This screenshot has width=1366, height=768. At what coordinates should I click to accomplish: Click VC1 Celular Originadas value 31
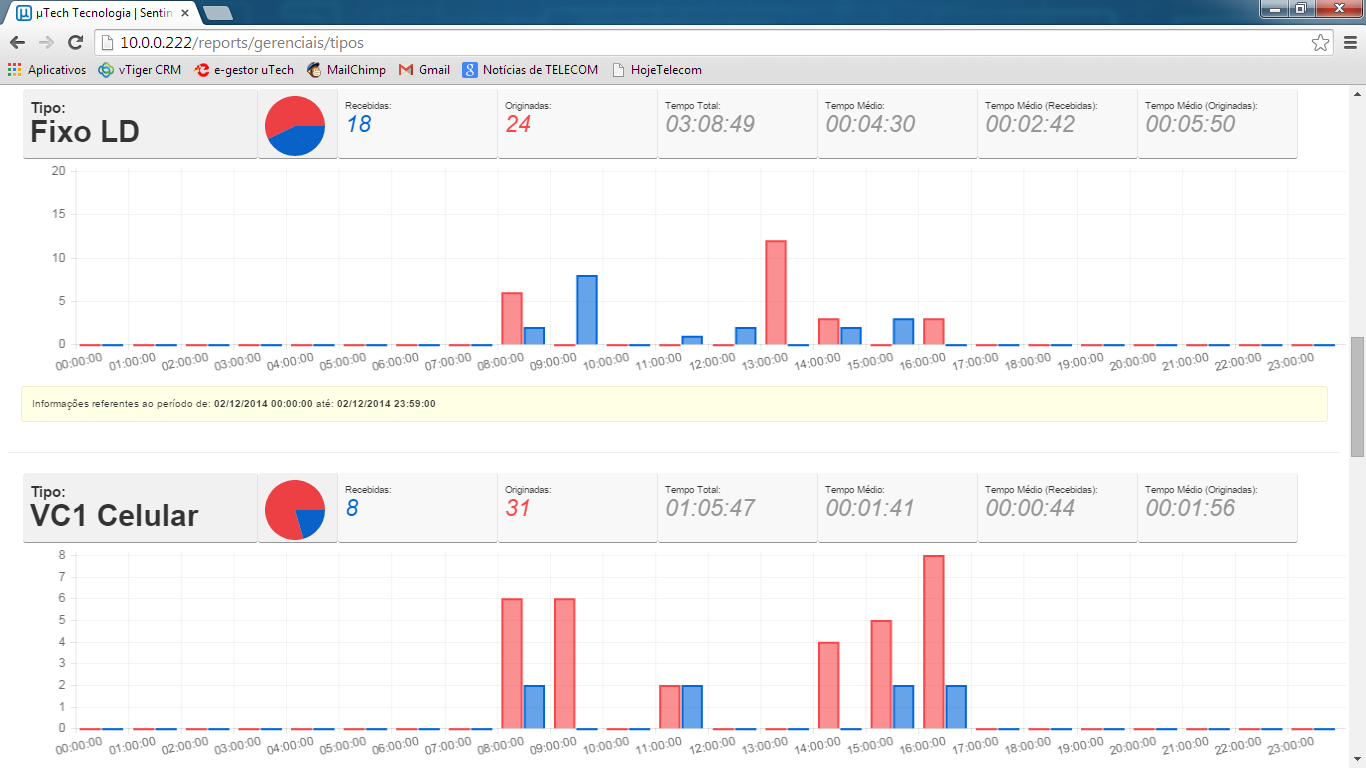(x=518, y=508)
